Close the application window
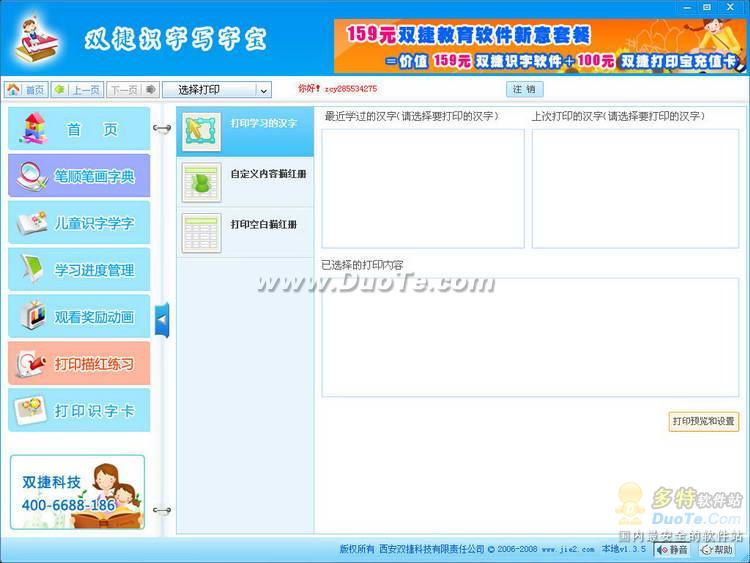The image size is (750, 563). (730, 8)
